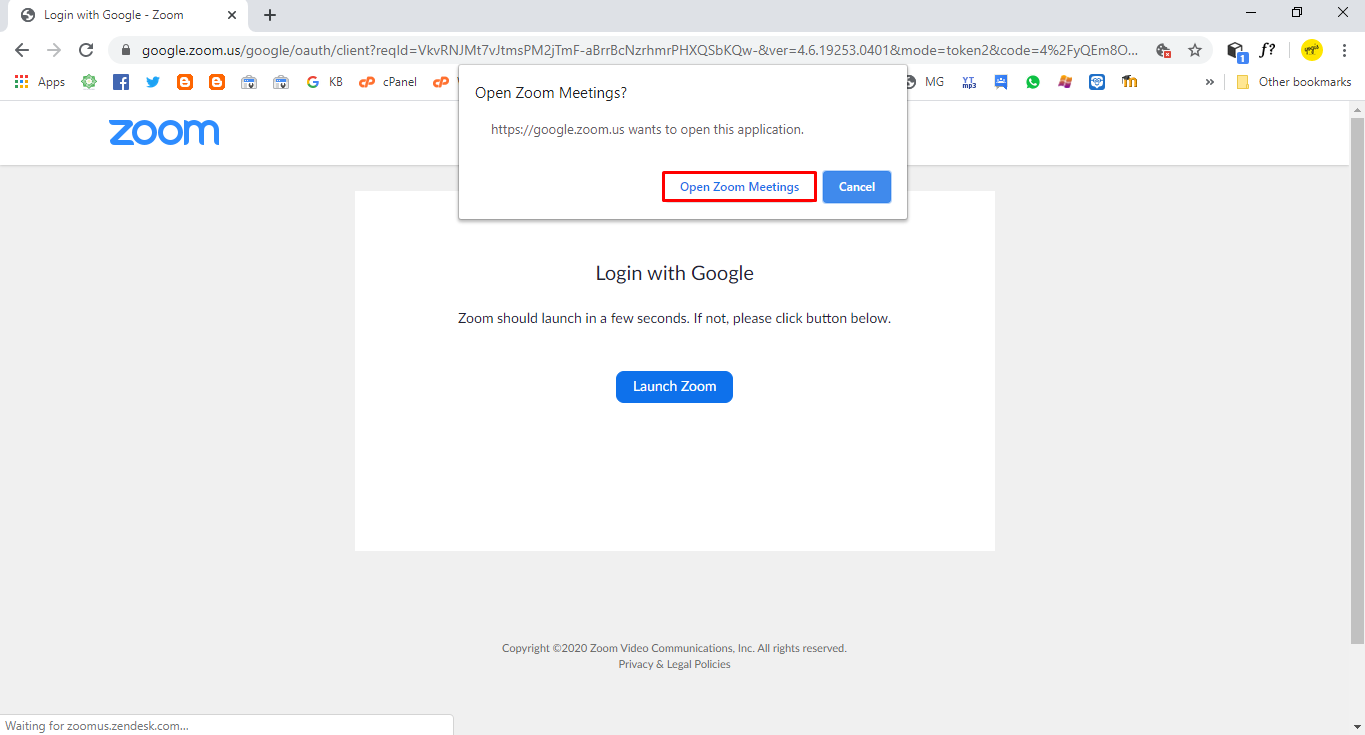Click the Login with Google heading

click(674, 273)
